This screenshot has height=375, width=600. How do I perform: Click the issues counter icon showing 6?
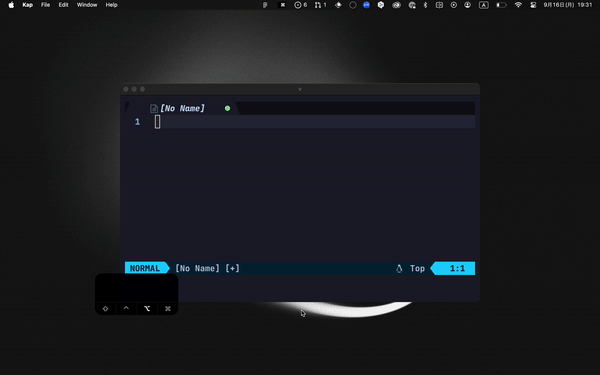click(x=300, y=5)
